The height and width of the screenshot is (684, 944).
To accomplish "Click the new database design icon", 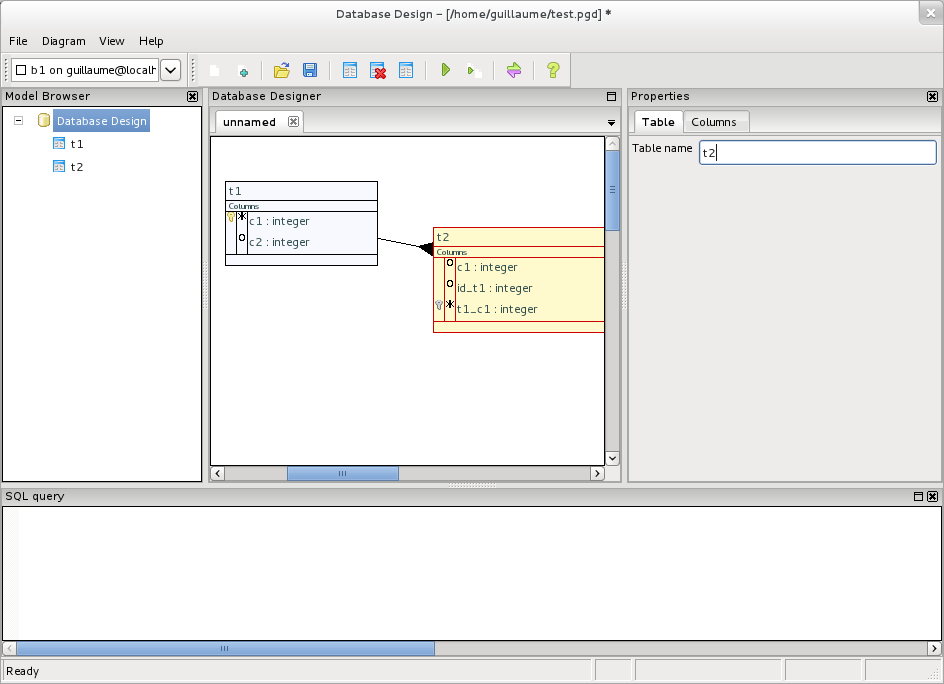I will pyautogui.click(x=214, y=70).
